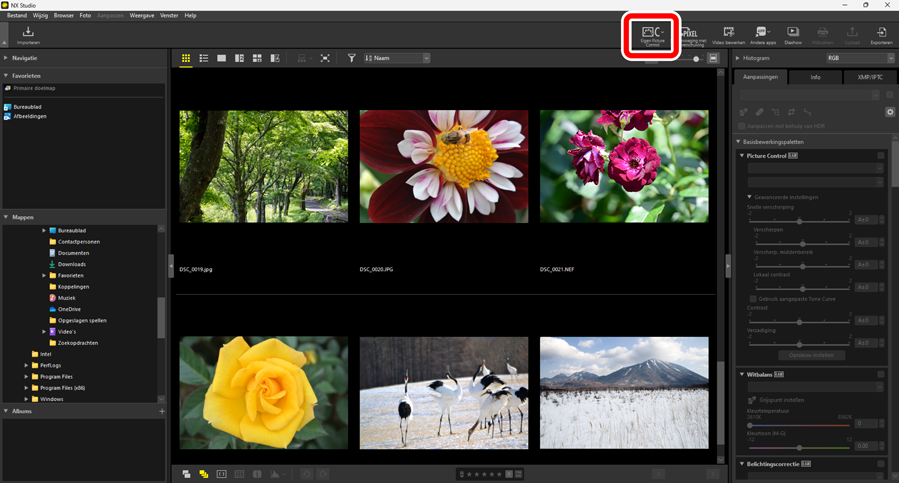Switch to the XMP/IPTC tab

click(x=869, y=77)
